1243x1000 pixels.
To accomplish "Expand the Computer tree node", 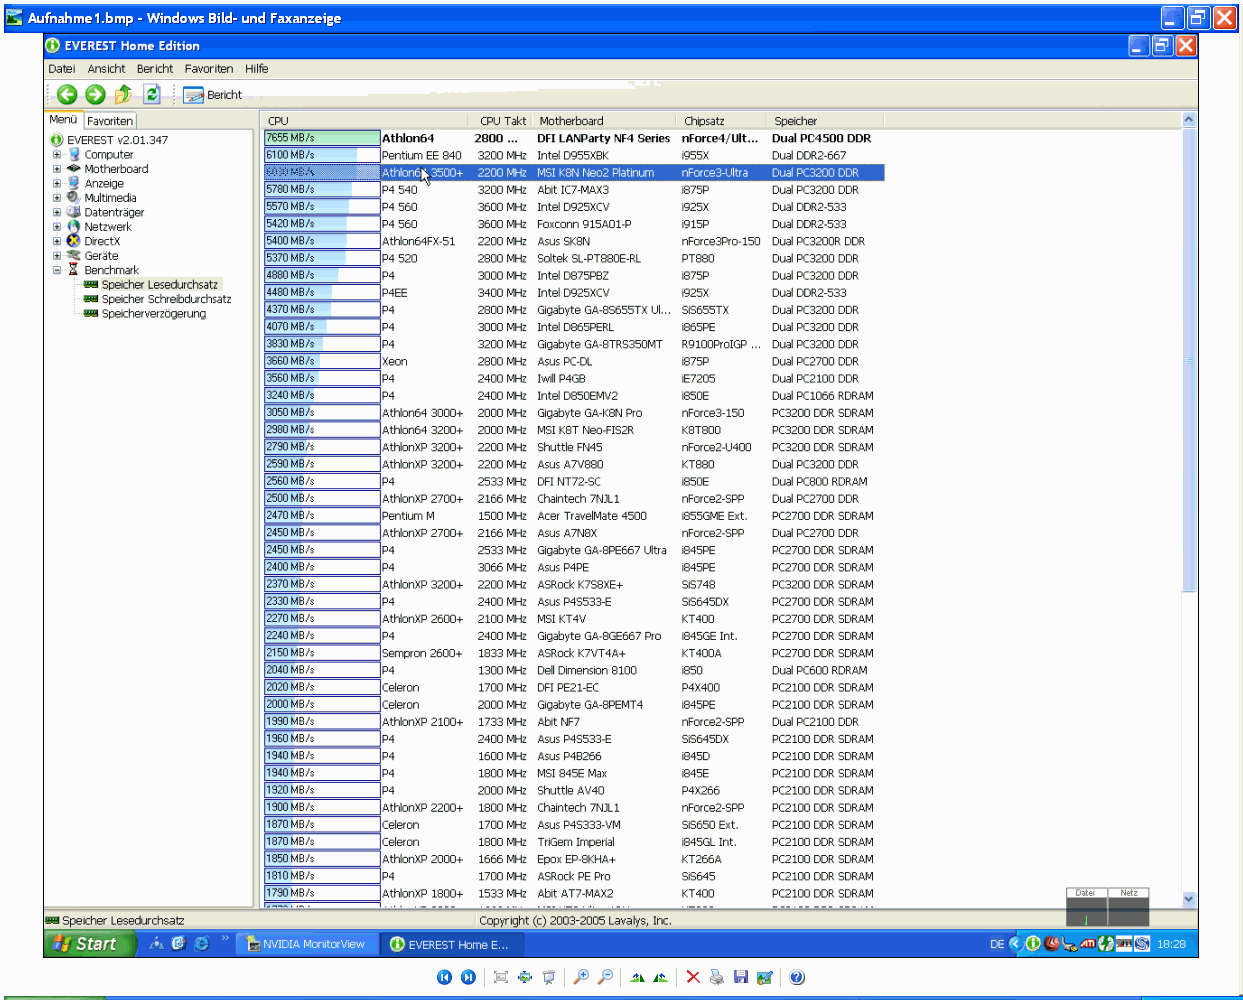I will [57, 155].
